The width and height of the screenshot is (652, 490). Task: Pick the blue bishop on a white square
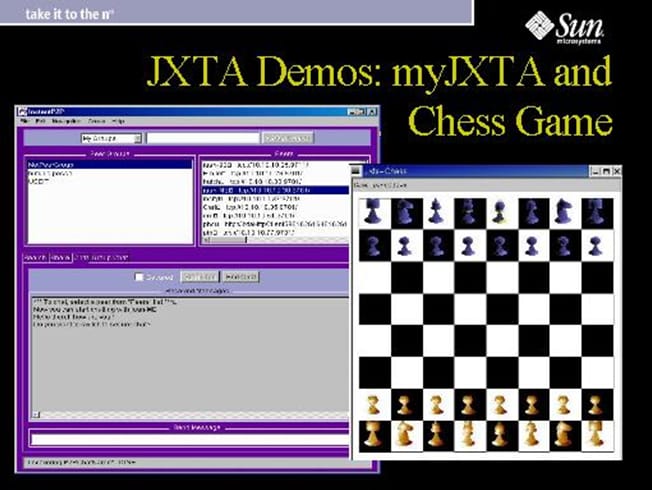click(x=435, y=211)
